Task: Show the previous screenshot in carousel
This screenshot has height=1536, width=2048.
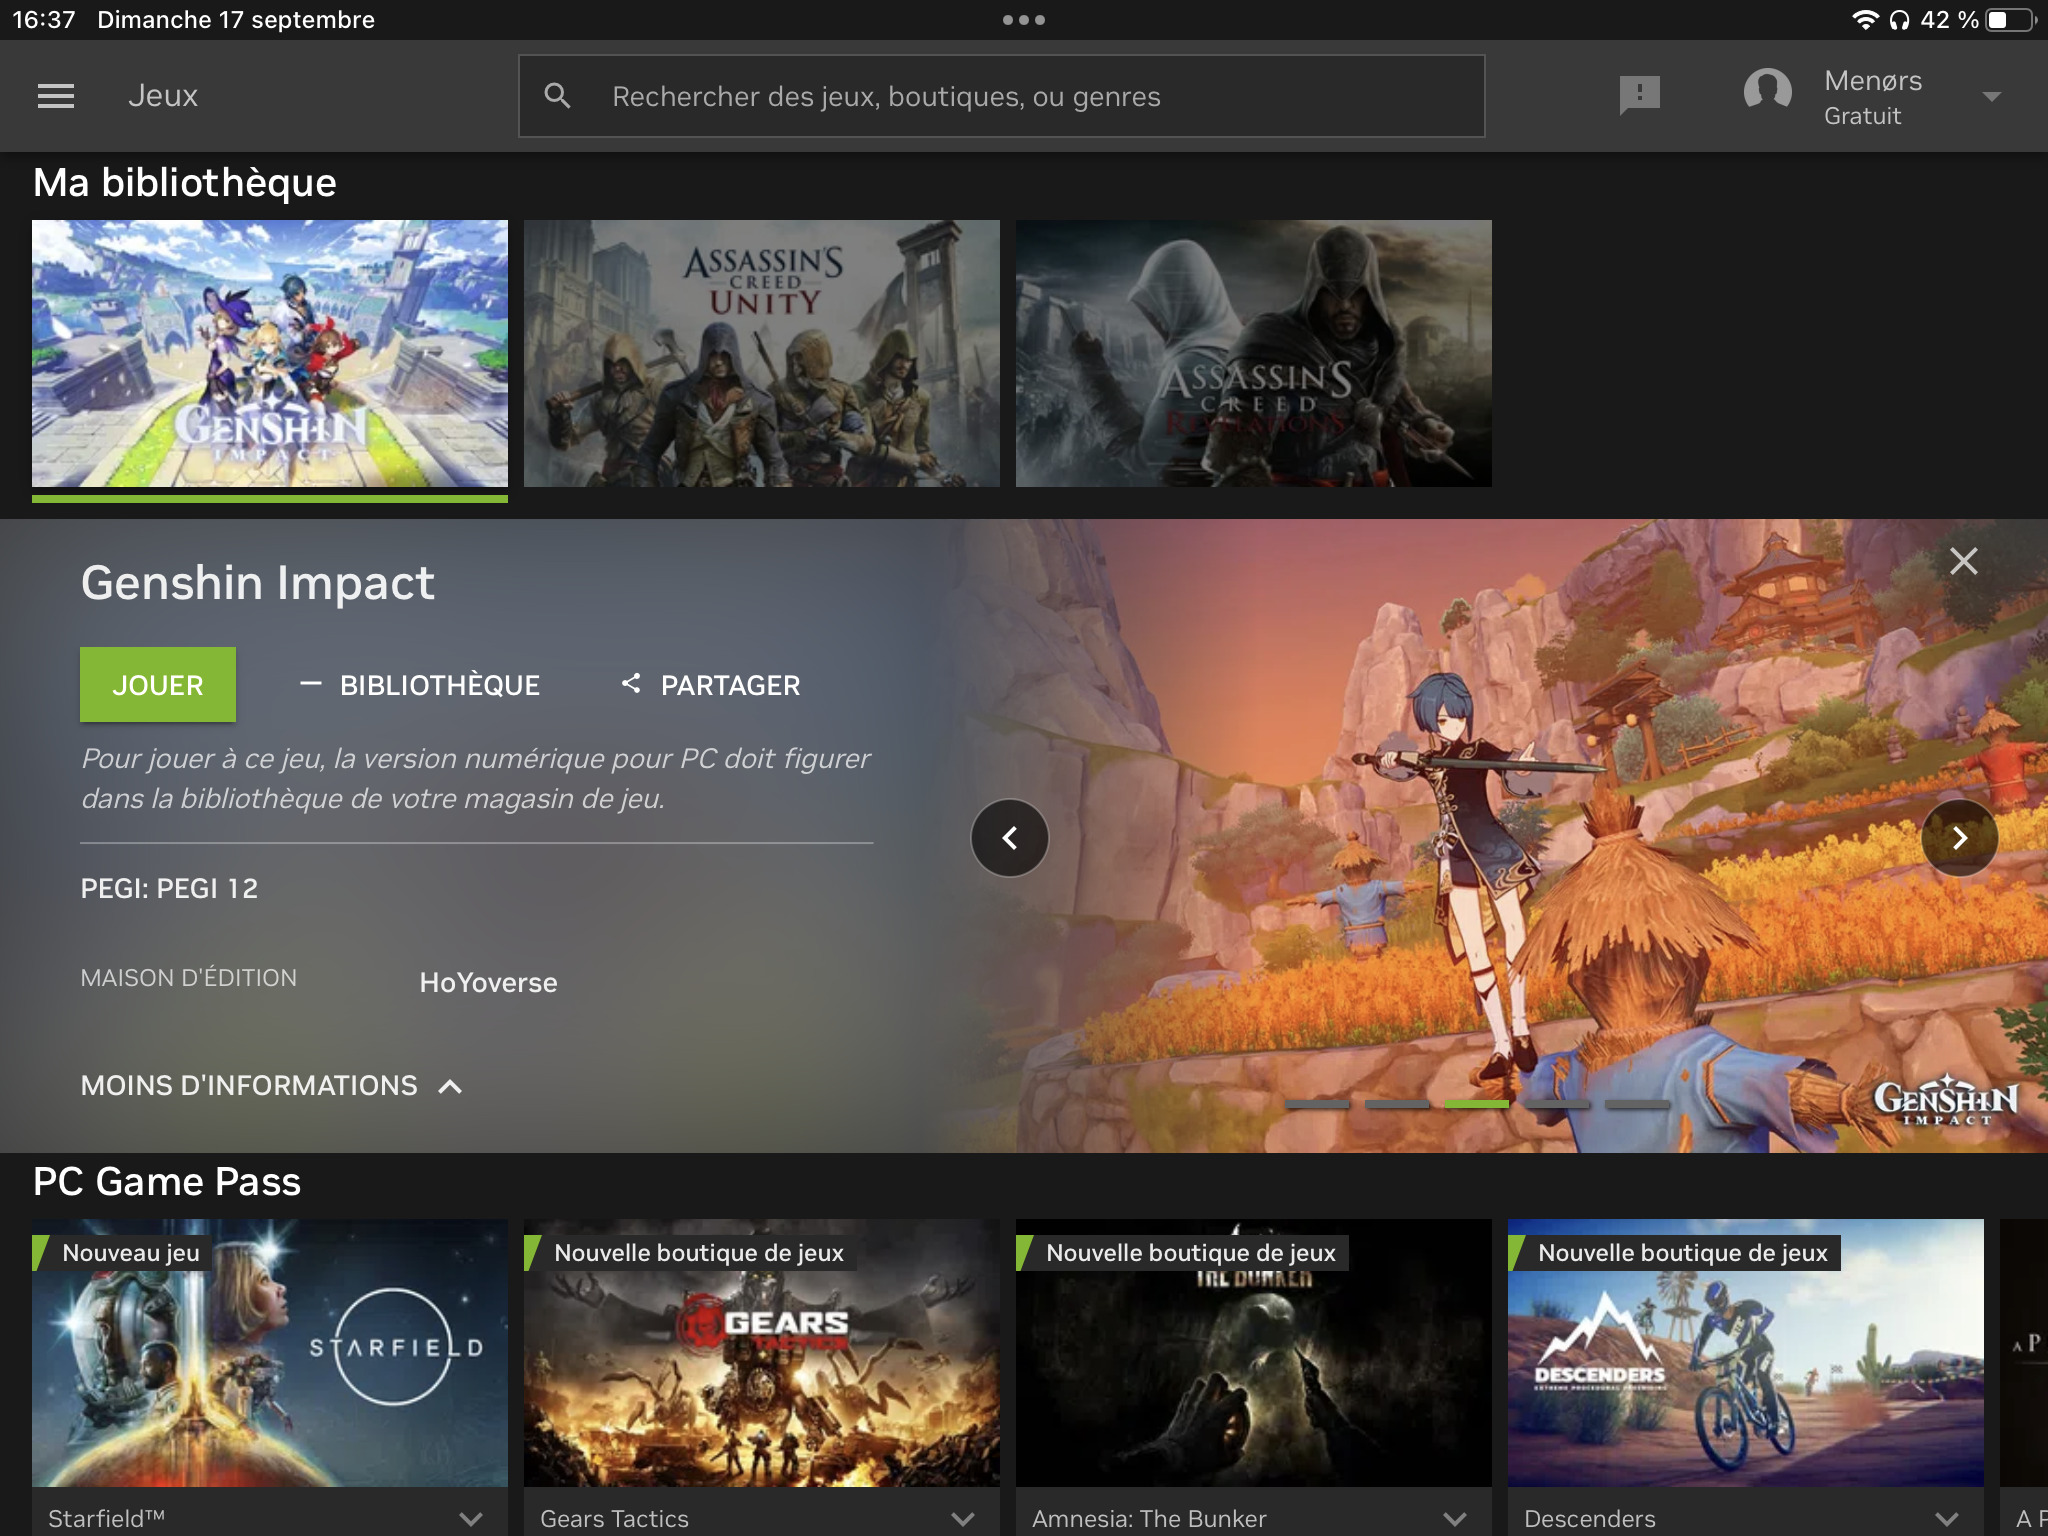Action: coord(1010,838)
